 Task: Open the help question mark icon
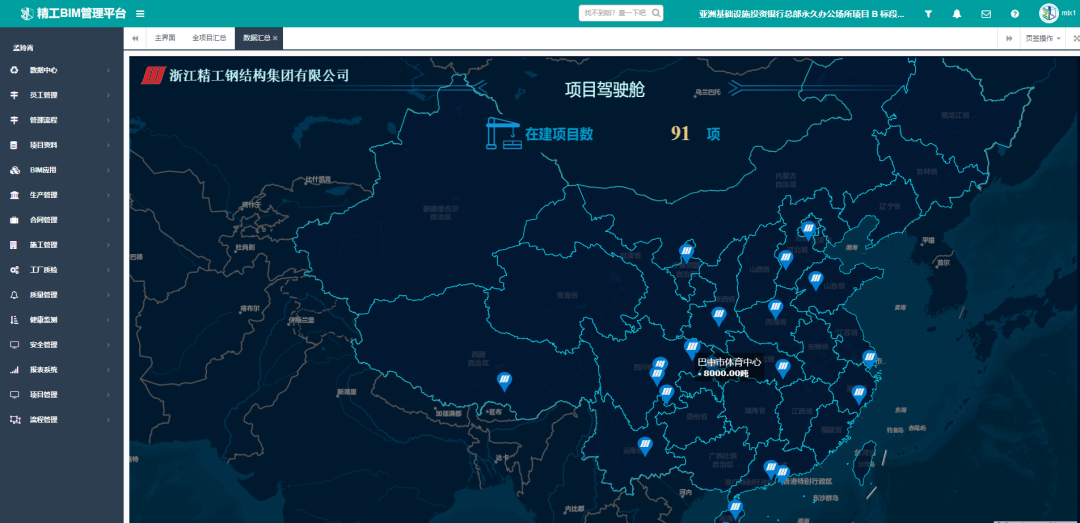(x=1015, y=13)
